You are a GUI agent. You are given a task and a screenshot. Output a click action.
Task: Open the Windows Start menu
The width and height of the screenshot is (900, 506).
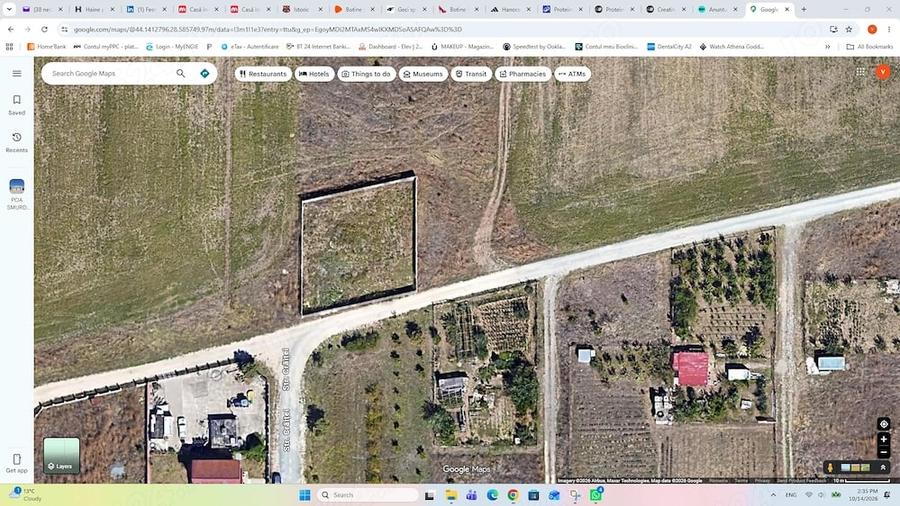[305, 495]
